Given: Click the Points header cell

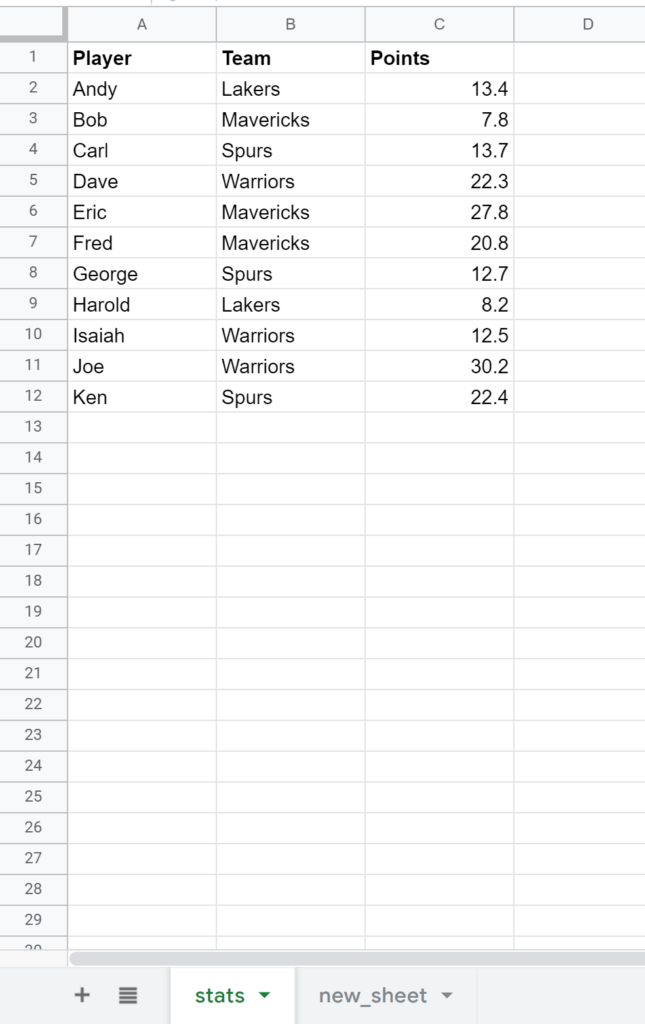Looking at the screenshot, I should (x=438, y=58).
